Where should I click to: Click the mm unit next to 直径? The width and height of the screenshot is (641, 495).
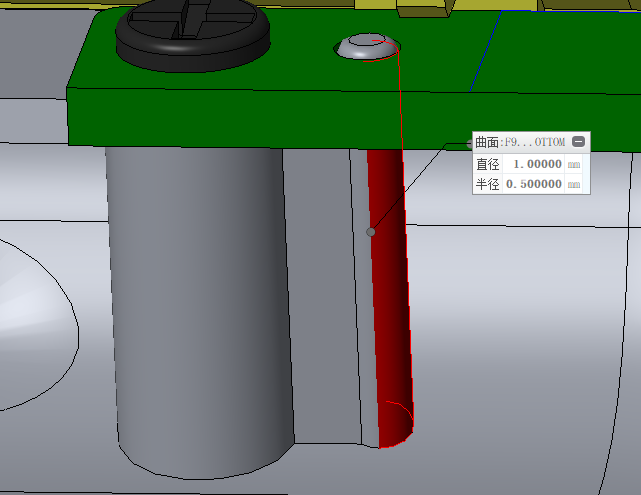coord(574,164)
